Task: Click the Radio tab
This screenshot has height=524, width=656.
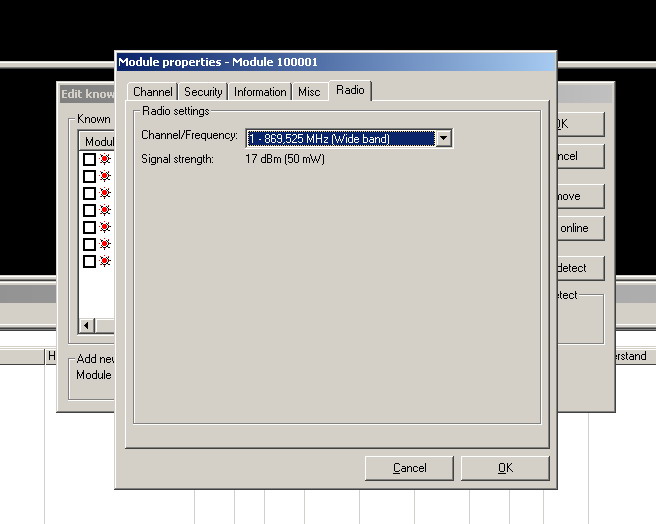Action: click(350, 90)
